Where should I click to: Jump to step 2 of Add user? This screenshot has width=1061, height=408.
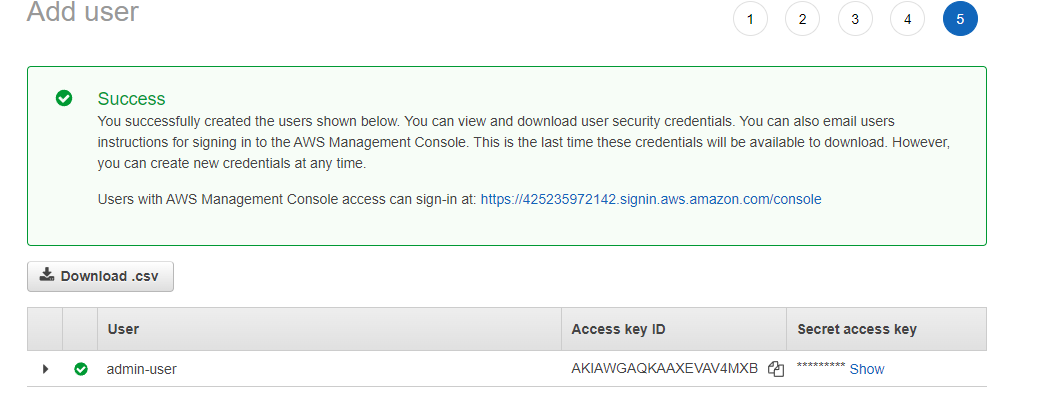(802, 18)
